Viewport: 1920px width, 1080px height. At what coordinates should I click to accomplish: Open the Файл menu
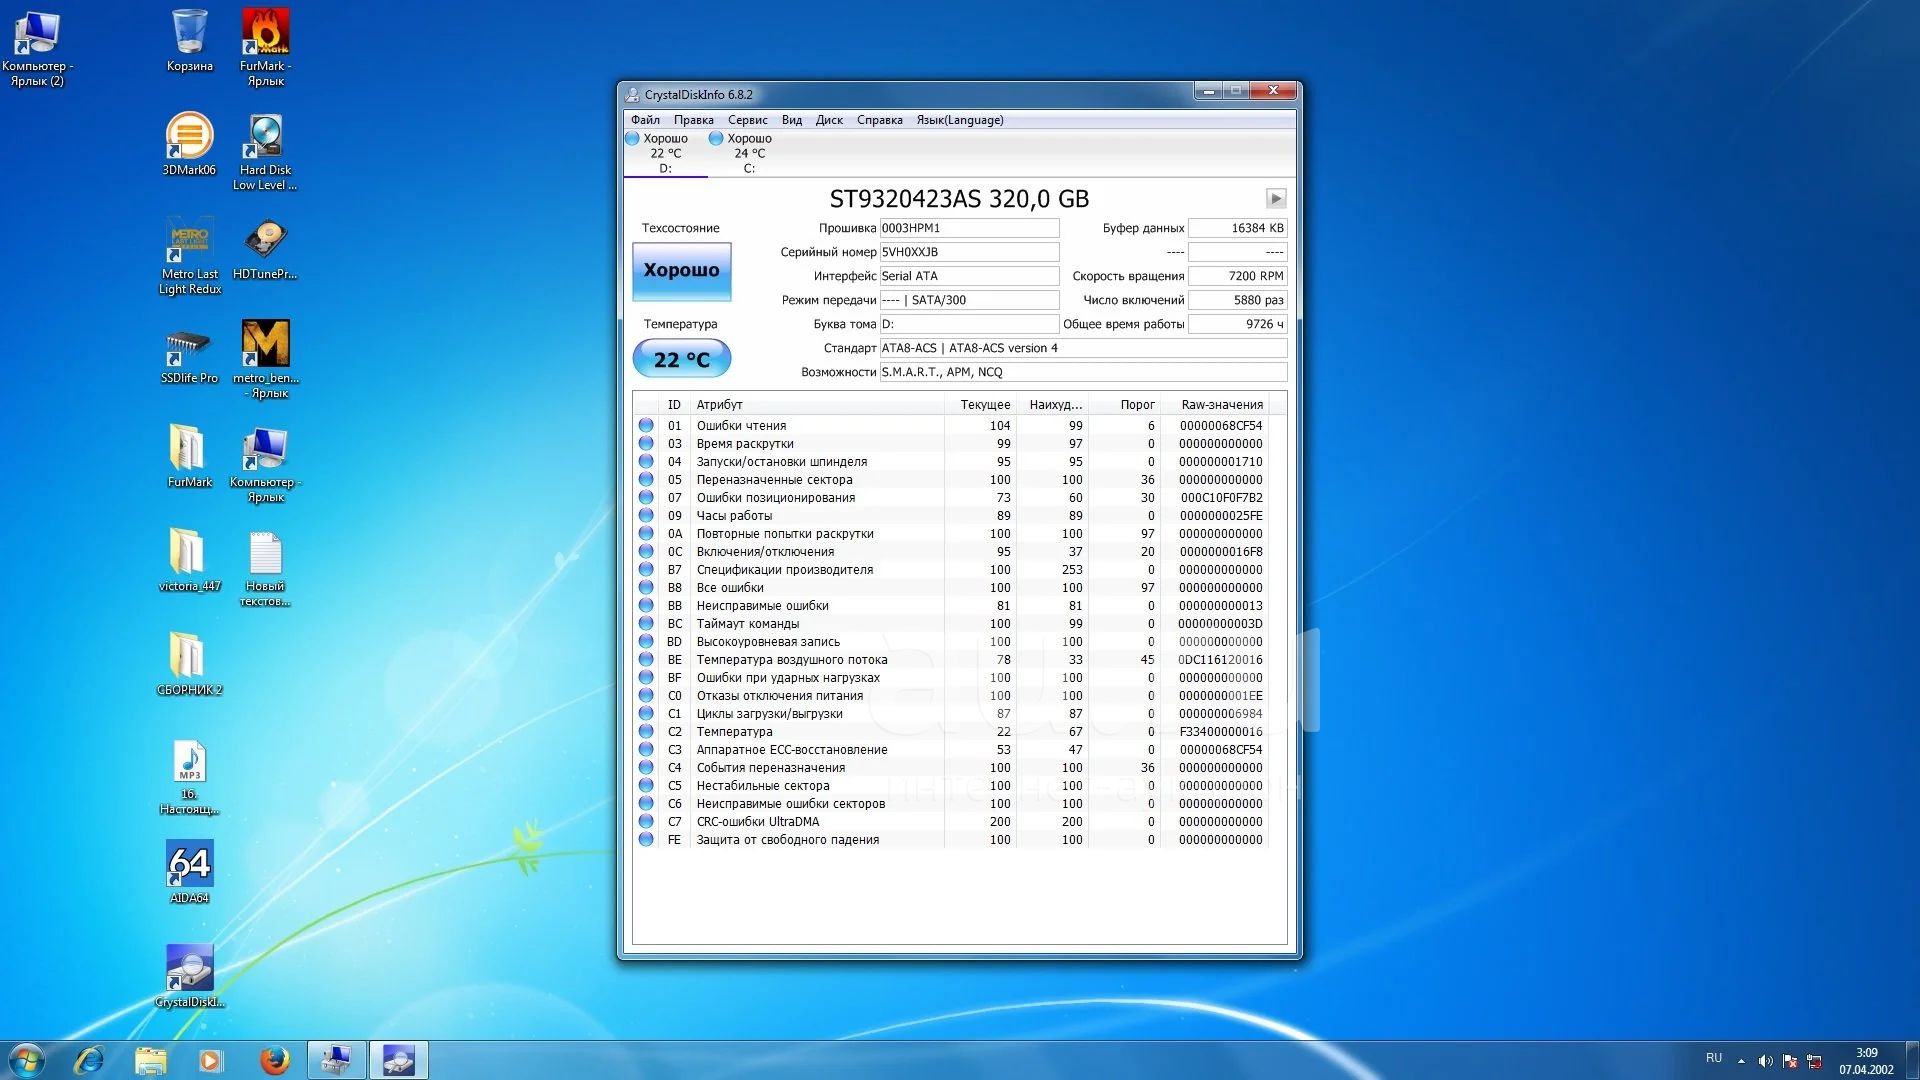click(x=645, y=120)
